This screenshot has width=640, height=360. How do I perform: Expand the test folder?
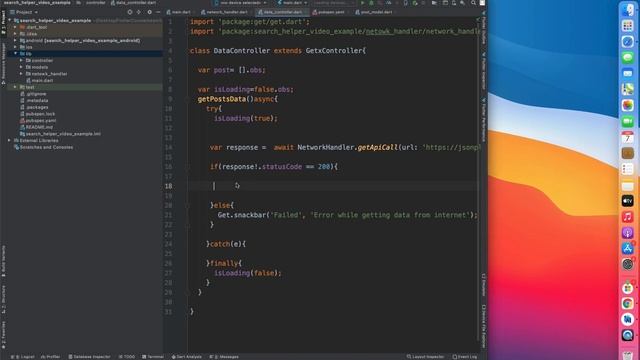click(x=16, y=87)
